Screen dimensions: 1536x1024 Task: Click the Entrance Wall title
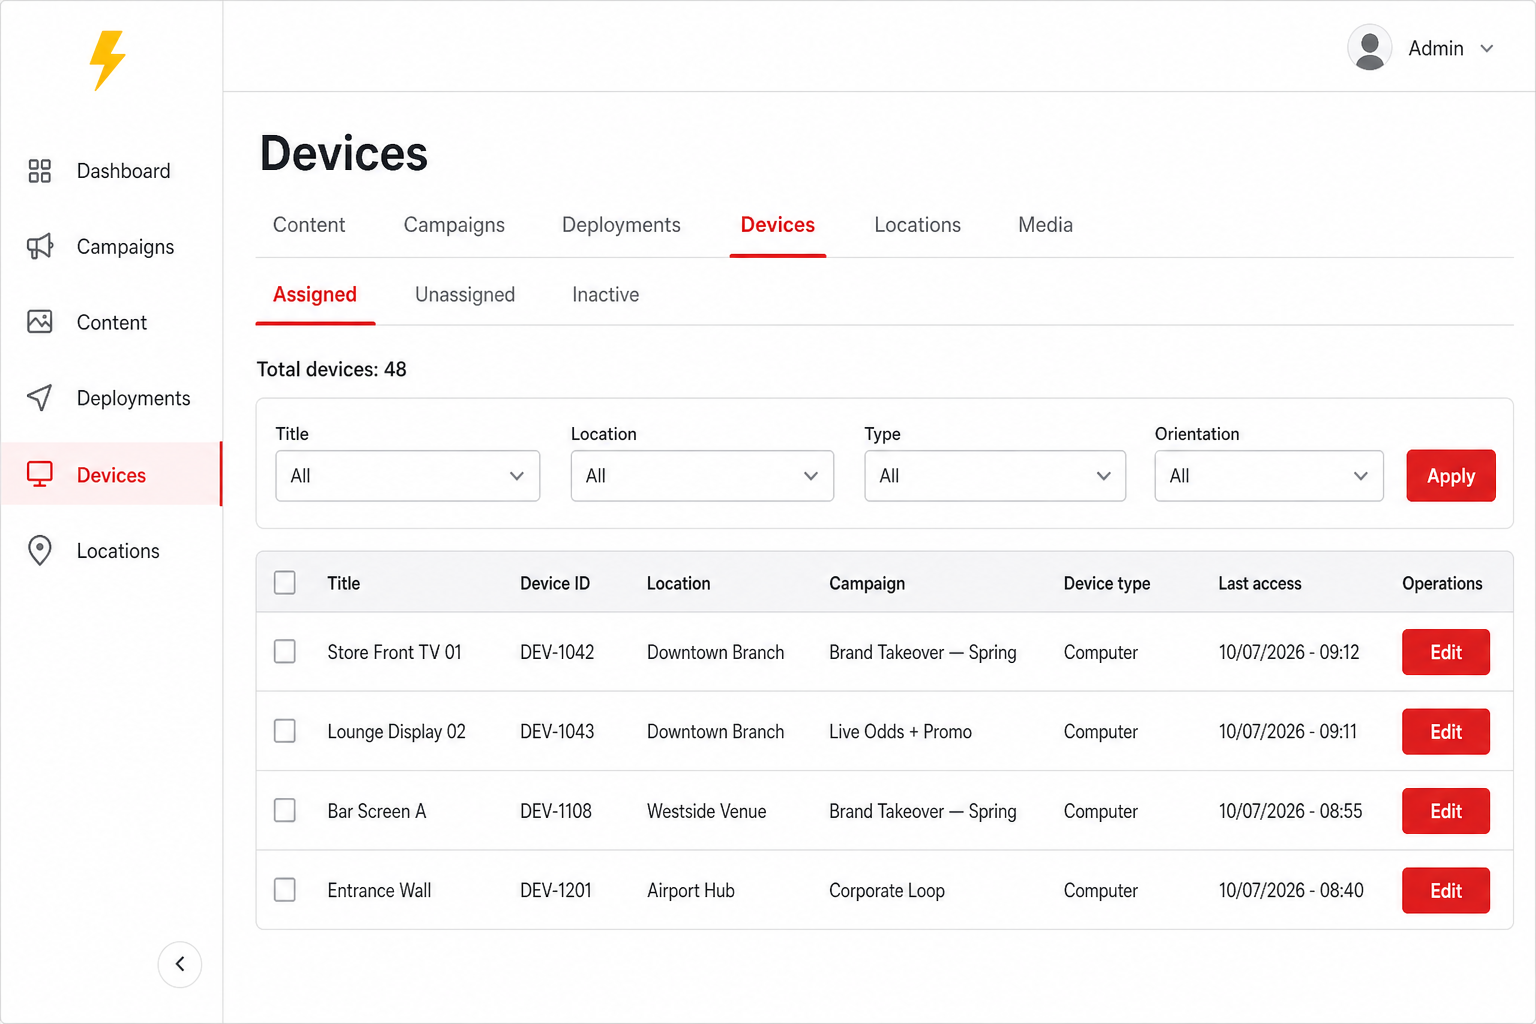[379, 891]
